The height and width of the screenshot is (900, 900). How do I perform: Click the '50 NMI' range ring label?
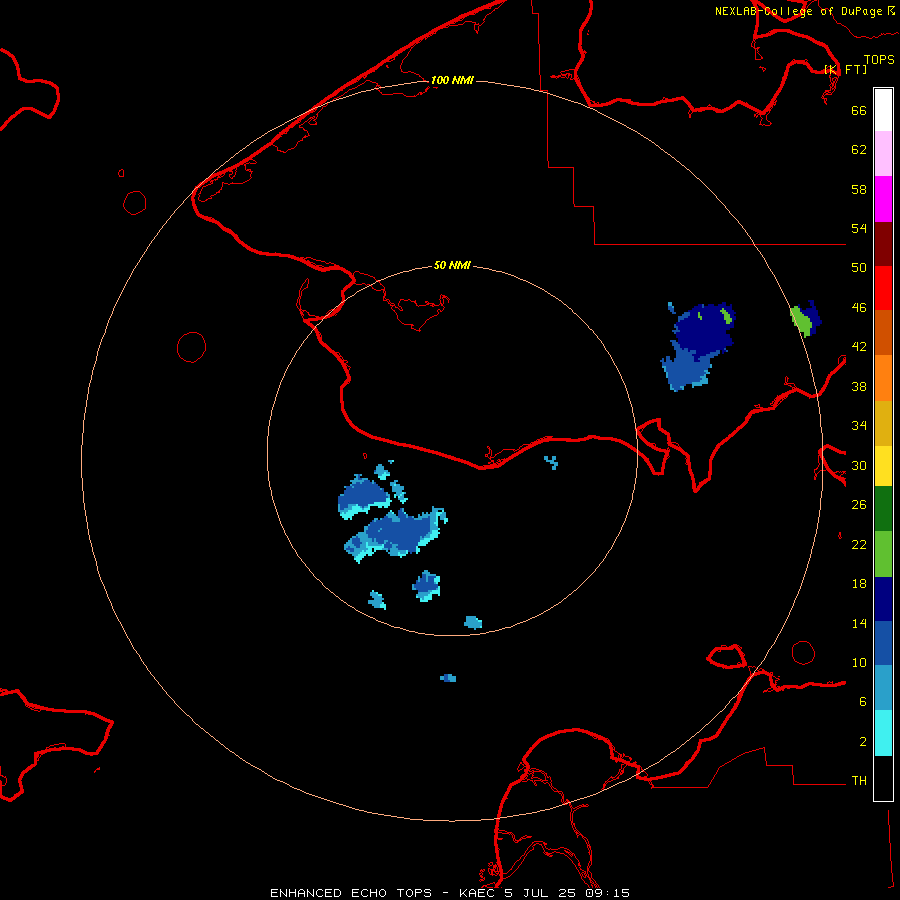click(x=452, y=265)
